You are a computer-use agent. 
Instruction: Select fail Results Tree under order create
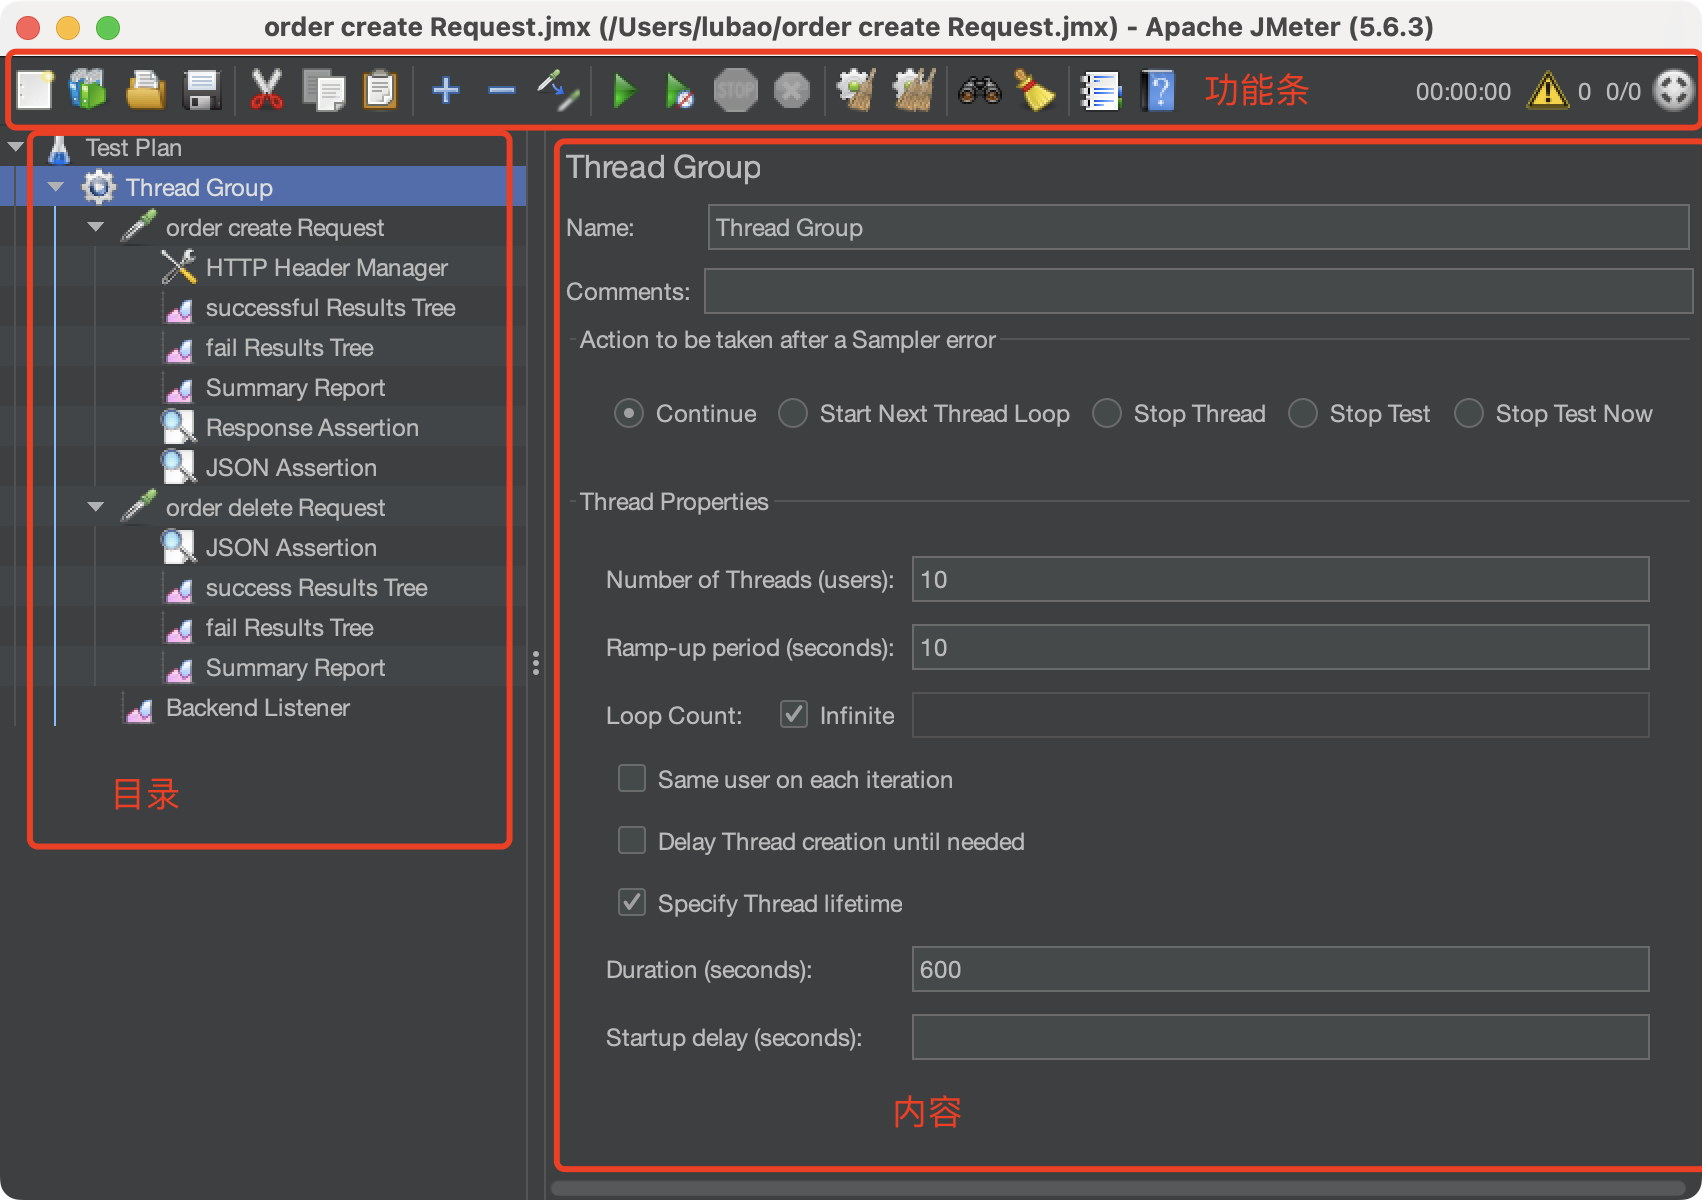coord(289,348)
